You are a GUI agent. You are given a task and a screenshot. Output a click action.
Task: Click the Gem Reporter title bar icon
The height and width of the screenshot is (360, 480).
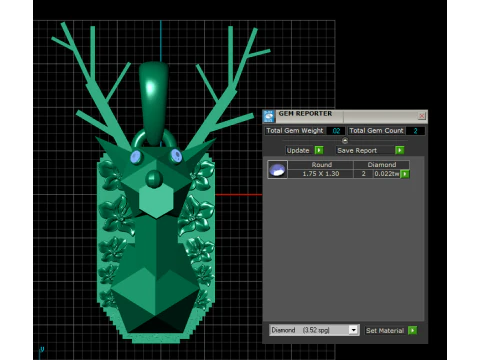pos(269,116)
